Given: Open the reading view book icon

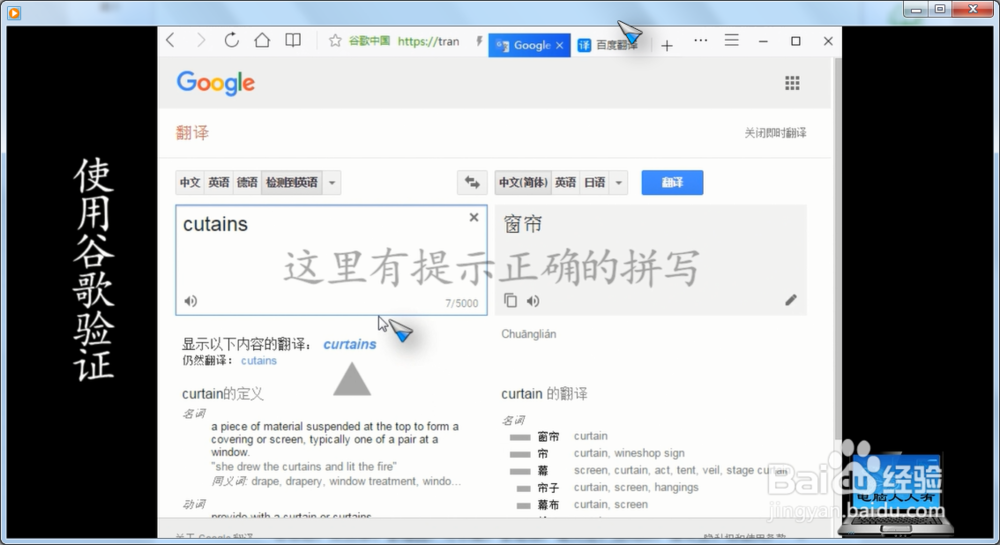Looking at the screenshot, I should tap(293, 40).
